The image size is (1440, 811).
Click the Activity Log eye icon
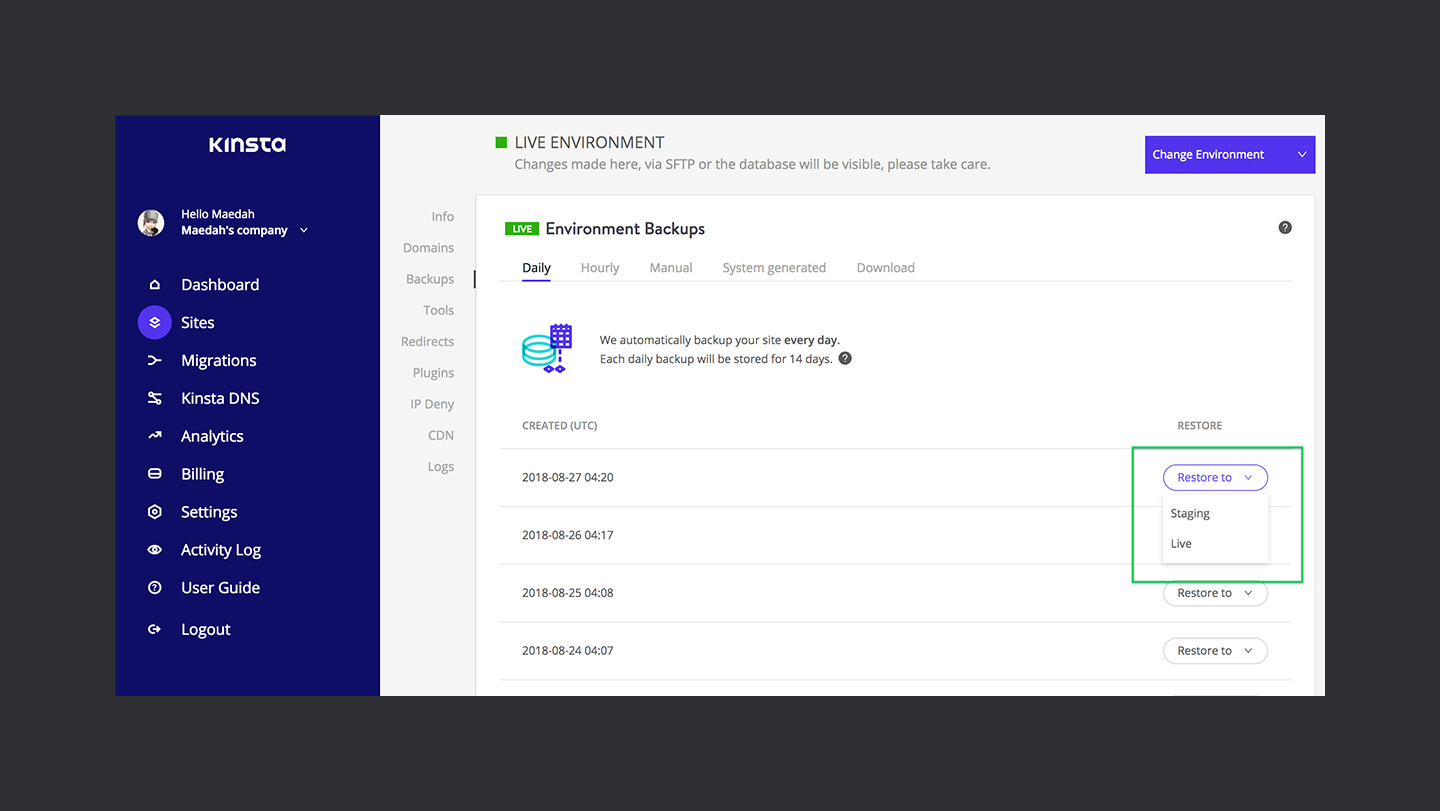pyautogui.click(x=154, y=550)
